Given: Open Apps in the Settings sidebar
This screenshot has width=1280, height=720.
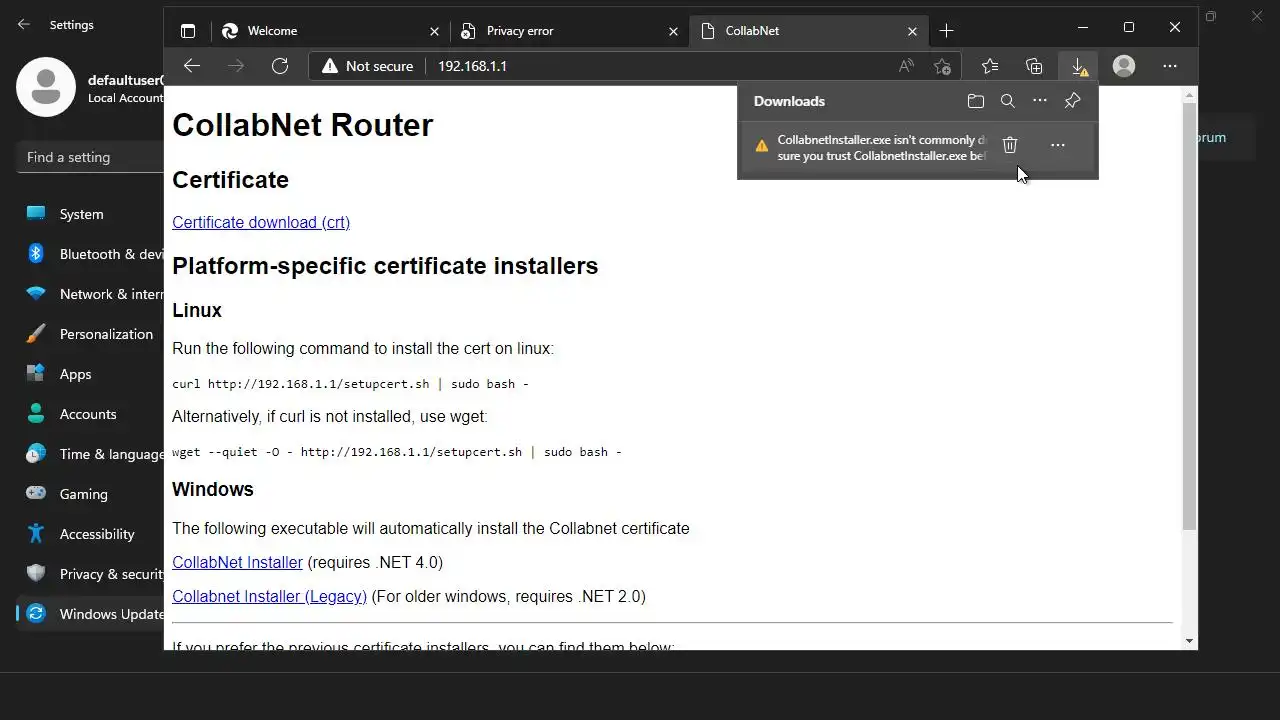Looking at the screenshot, I should coord(90,374).
